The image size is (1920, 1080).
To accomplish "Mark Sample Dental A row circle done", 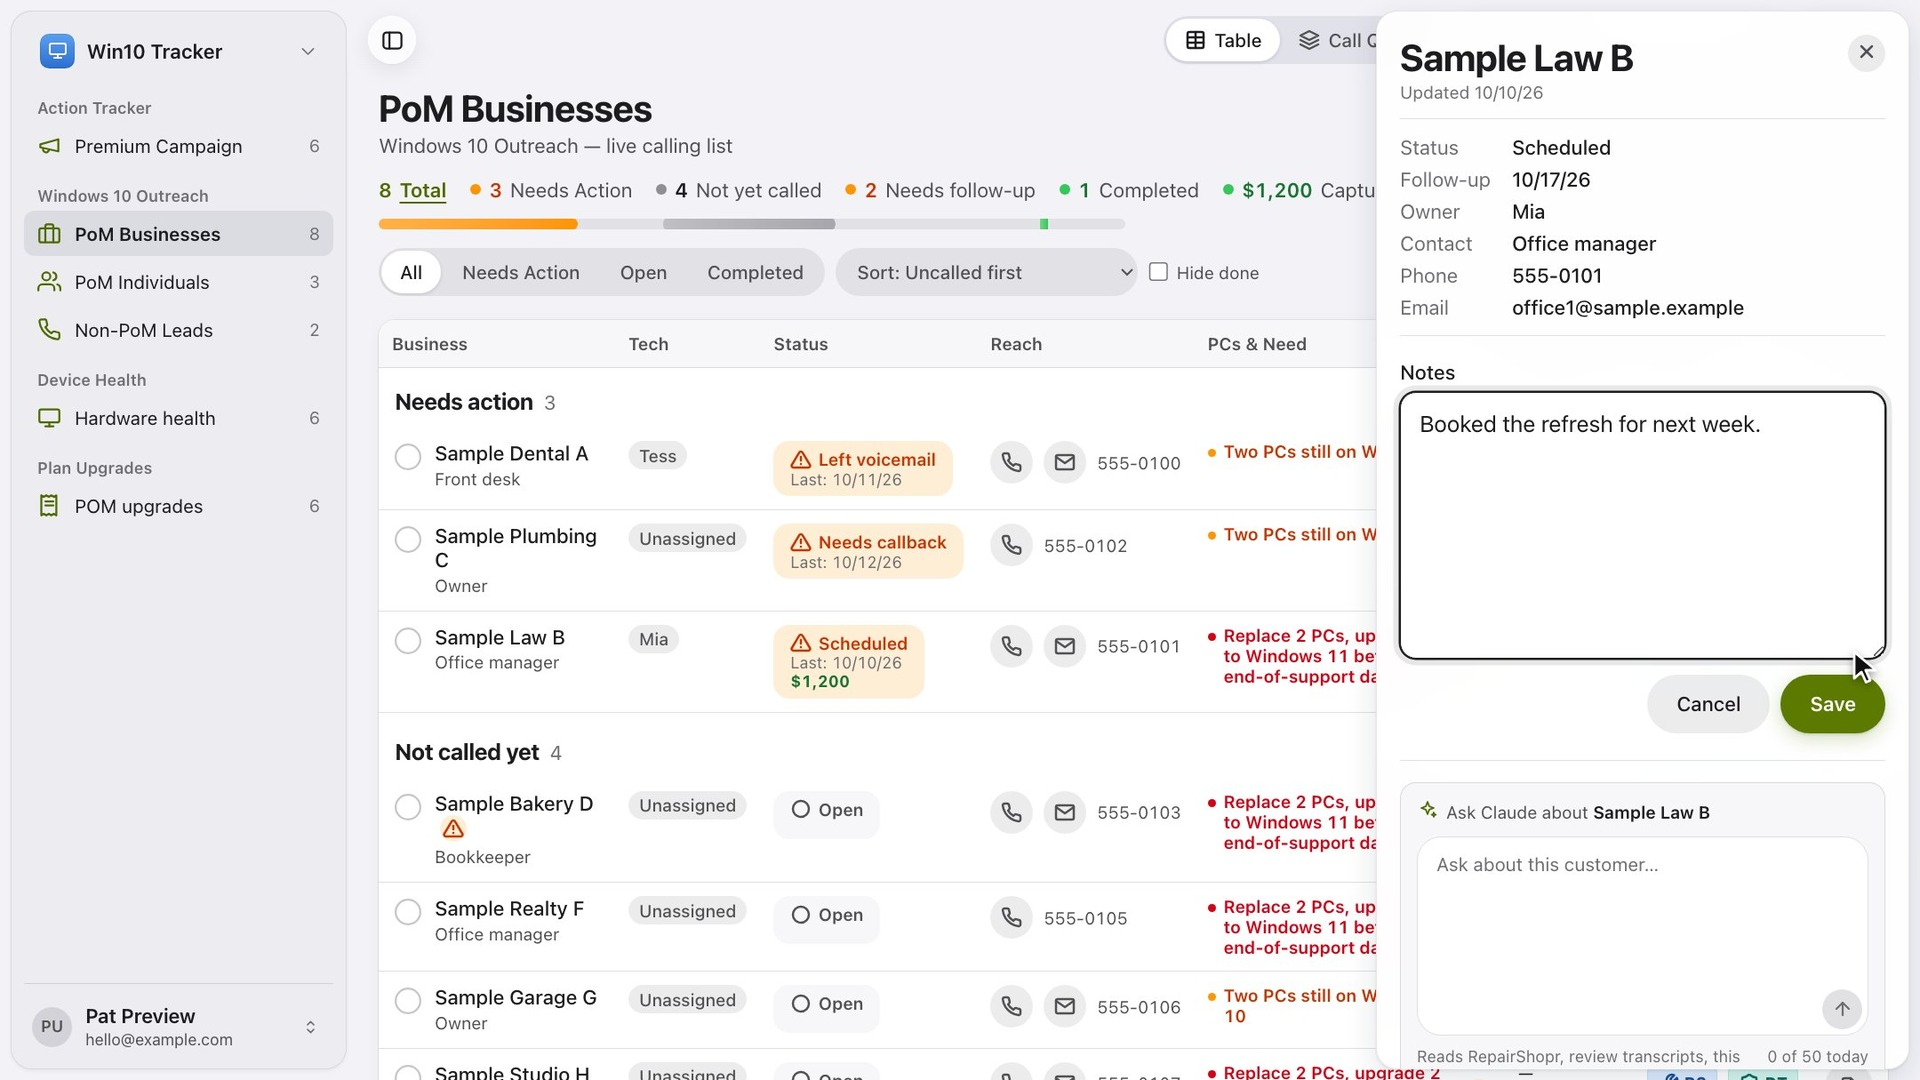I will tap(408, 457).
